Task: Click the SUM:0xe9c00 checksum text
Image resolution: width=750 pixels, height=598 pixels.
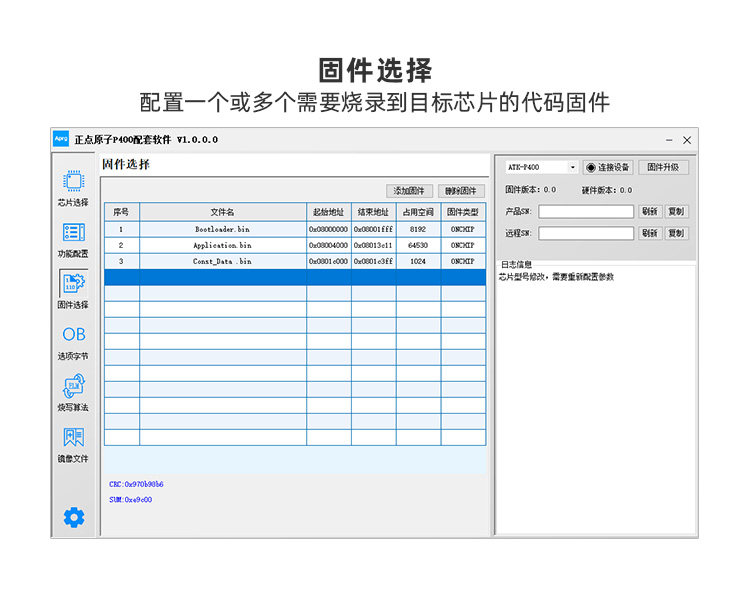Action: click(131, 499)
